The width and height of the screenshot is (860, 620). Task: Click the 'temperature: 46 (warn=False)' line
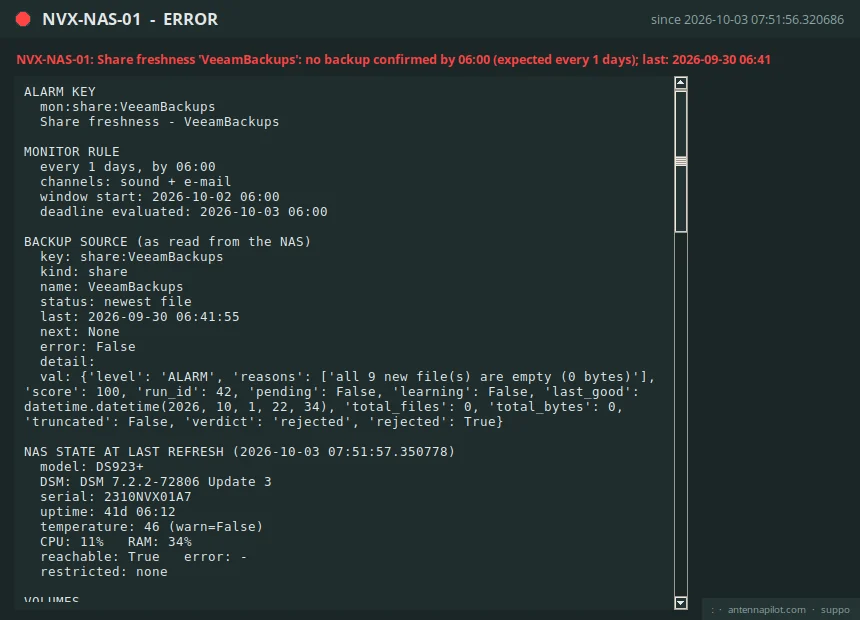pos(151,527)
